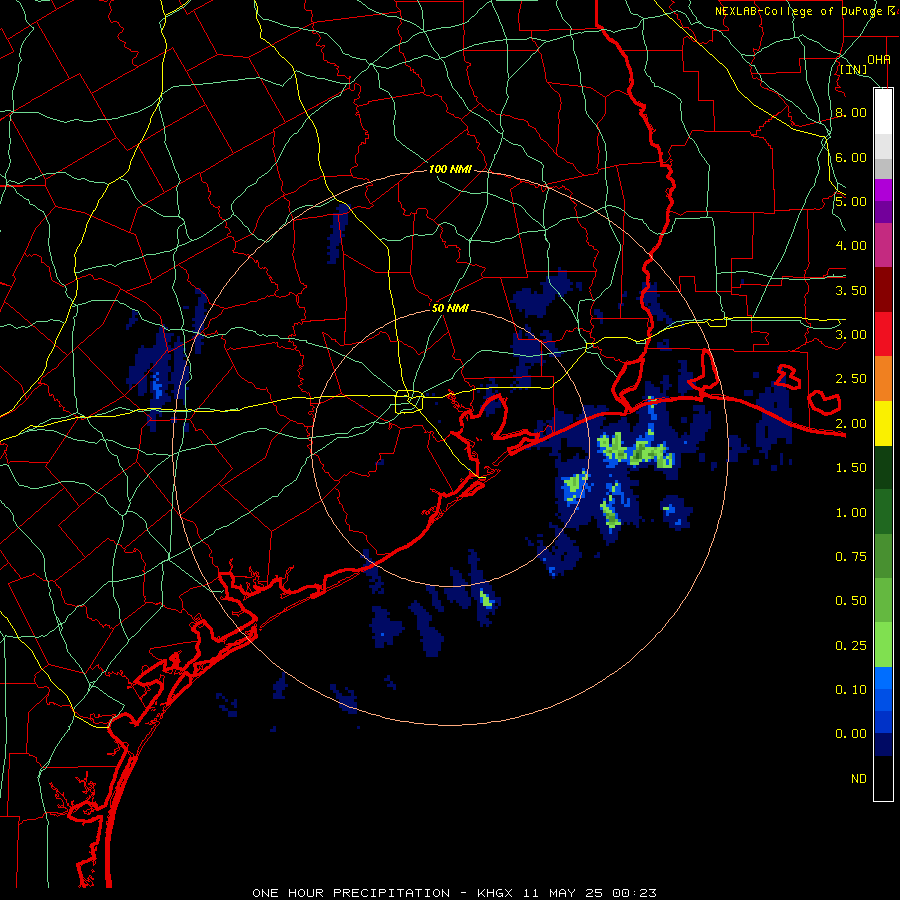Click the 3.00 legend value
The height and width of the screenshot is (900, 900).
(x=851, y=335)
